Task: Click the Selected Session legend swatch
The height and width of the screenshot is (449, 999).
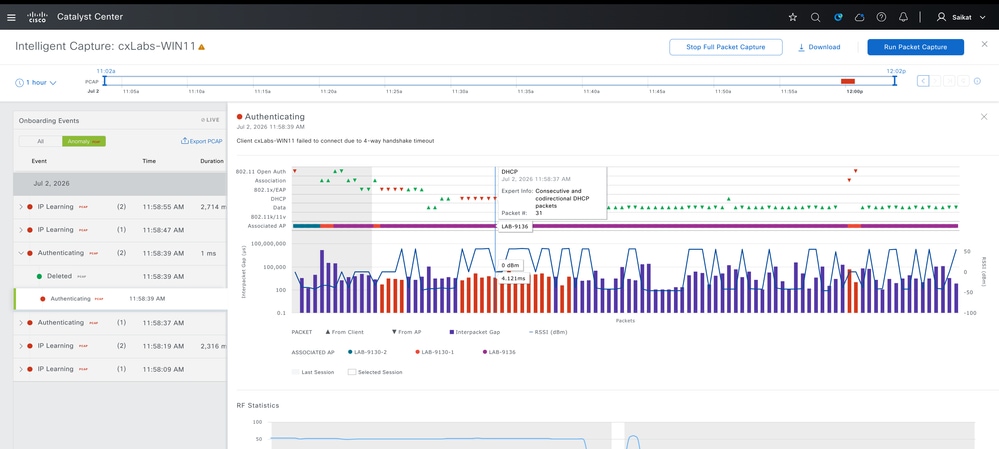Action: [351, 372]
